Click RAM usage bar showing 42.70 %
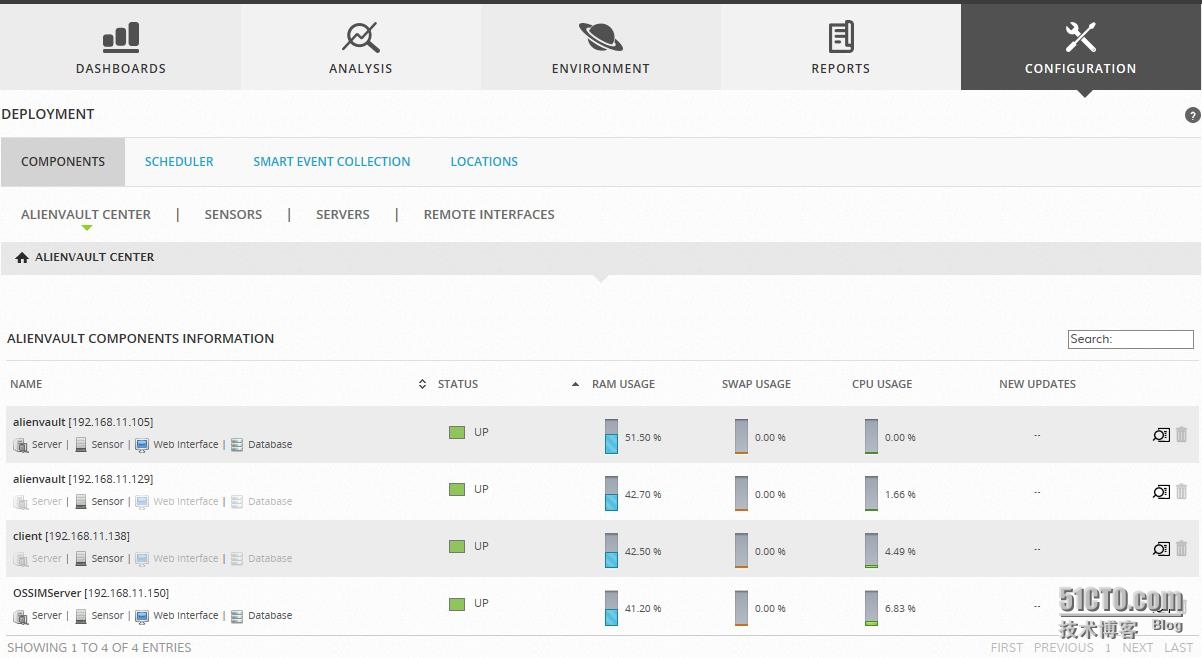This screenshot has width=1202, height=658. 611,494
